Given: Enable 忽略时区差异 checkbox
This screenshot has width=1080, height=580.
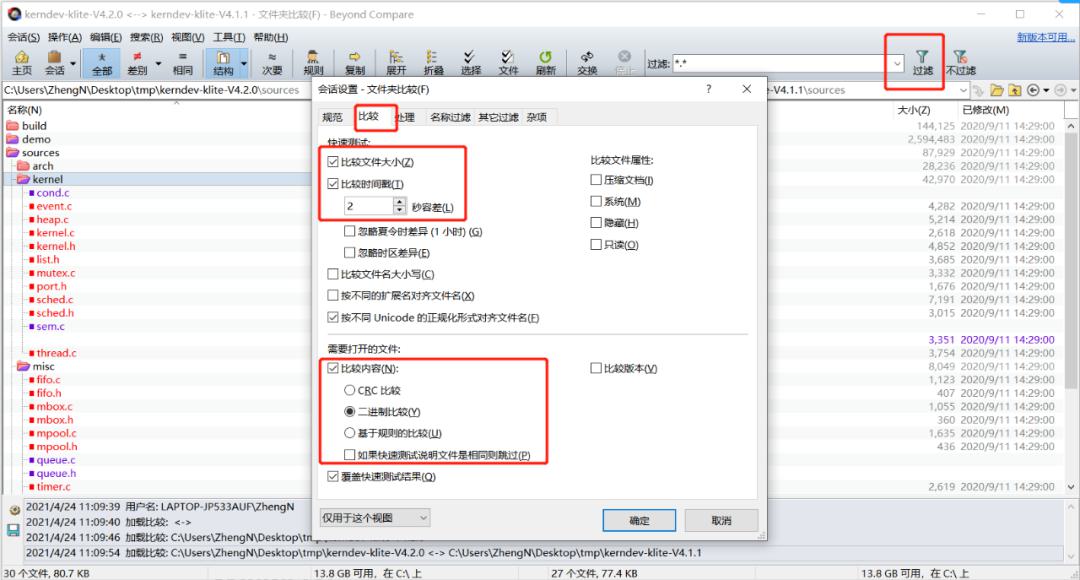Looking at the screenshot, I should [x=350, y=253].
